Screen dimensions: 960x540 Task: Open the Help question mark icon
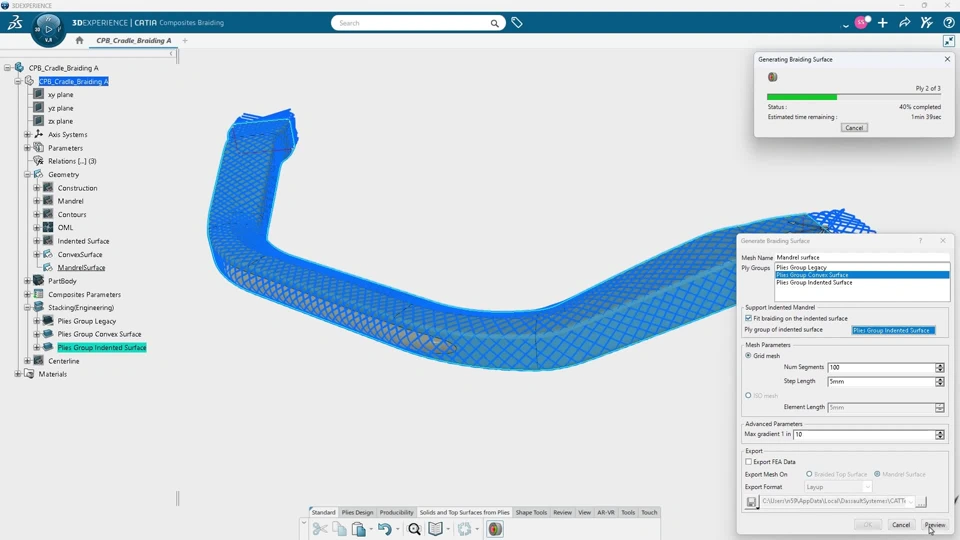(948, 23)
